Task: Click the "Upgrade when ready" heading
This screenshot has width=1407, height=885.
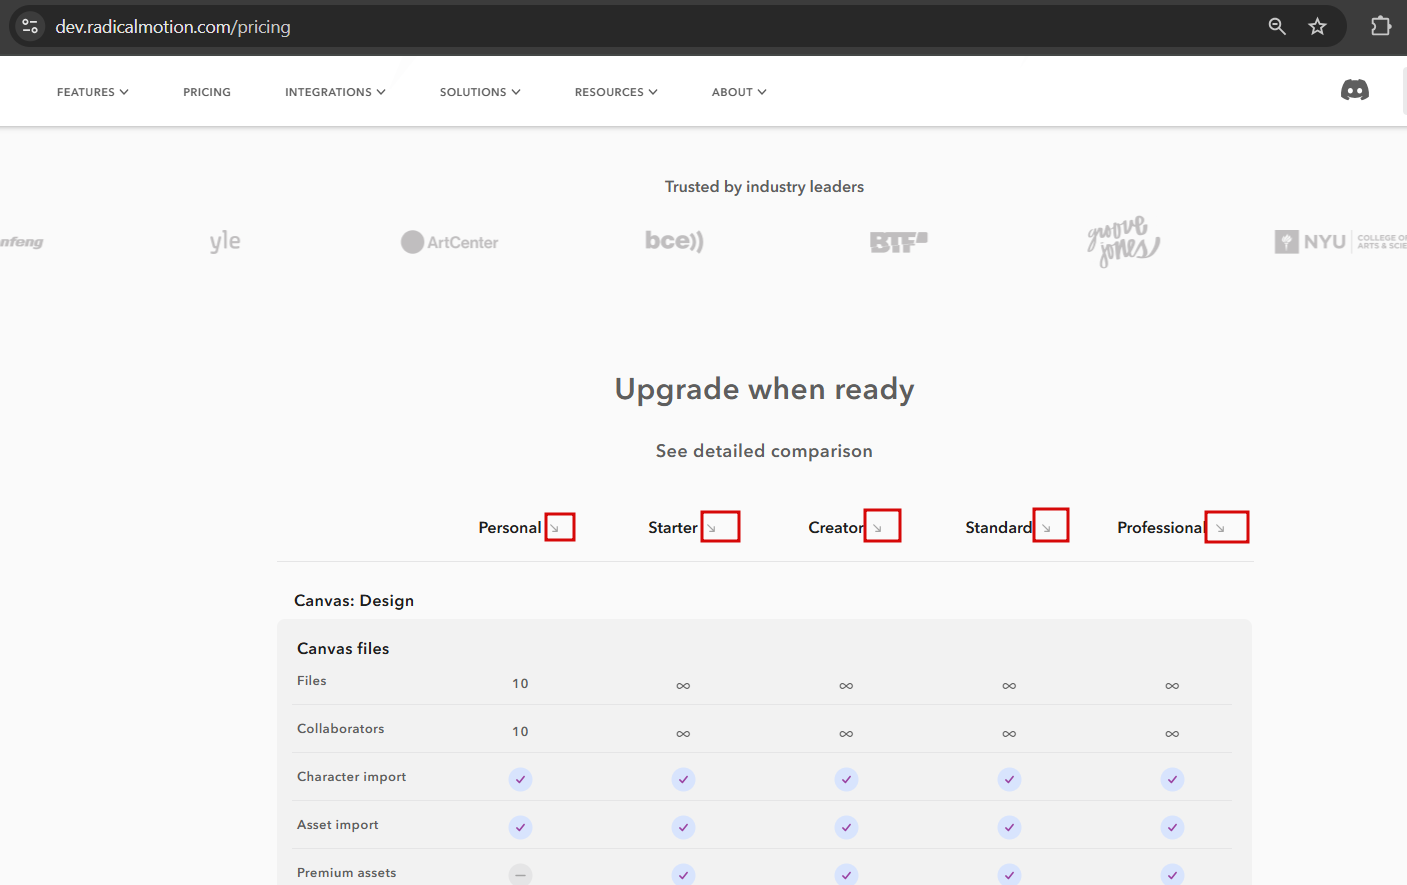Action: (x=764, y=389)
